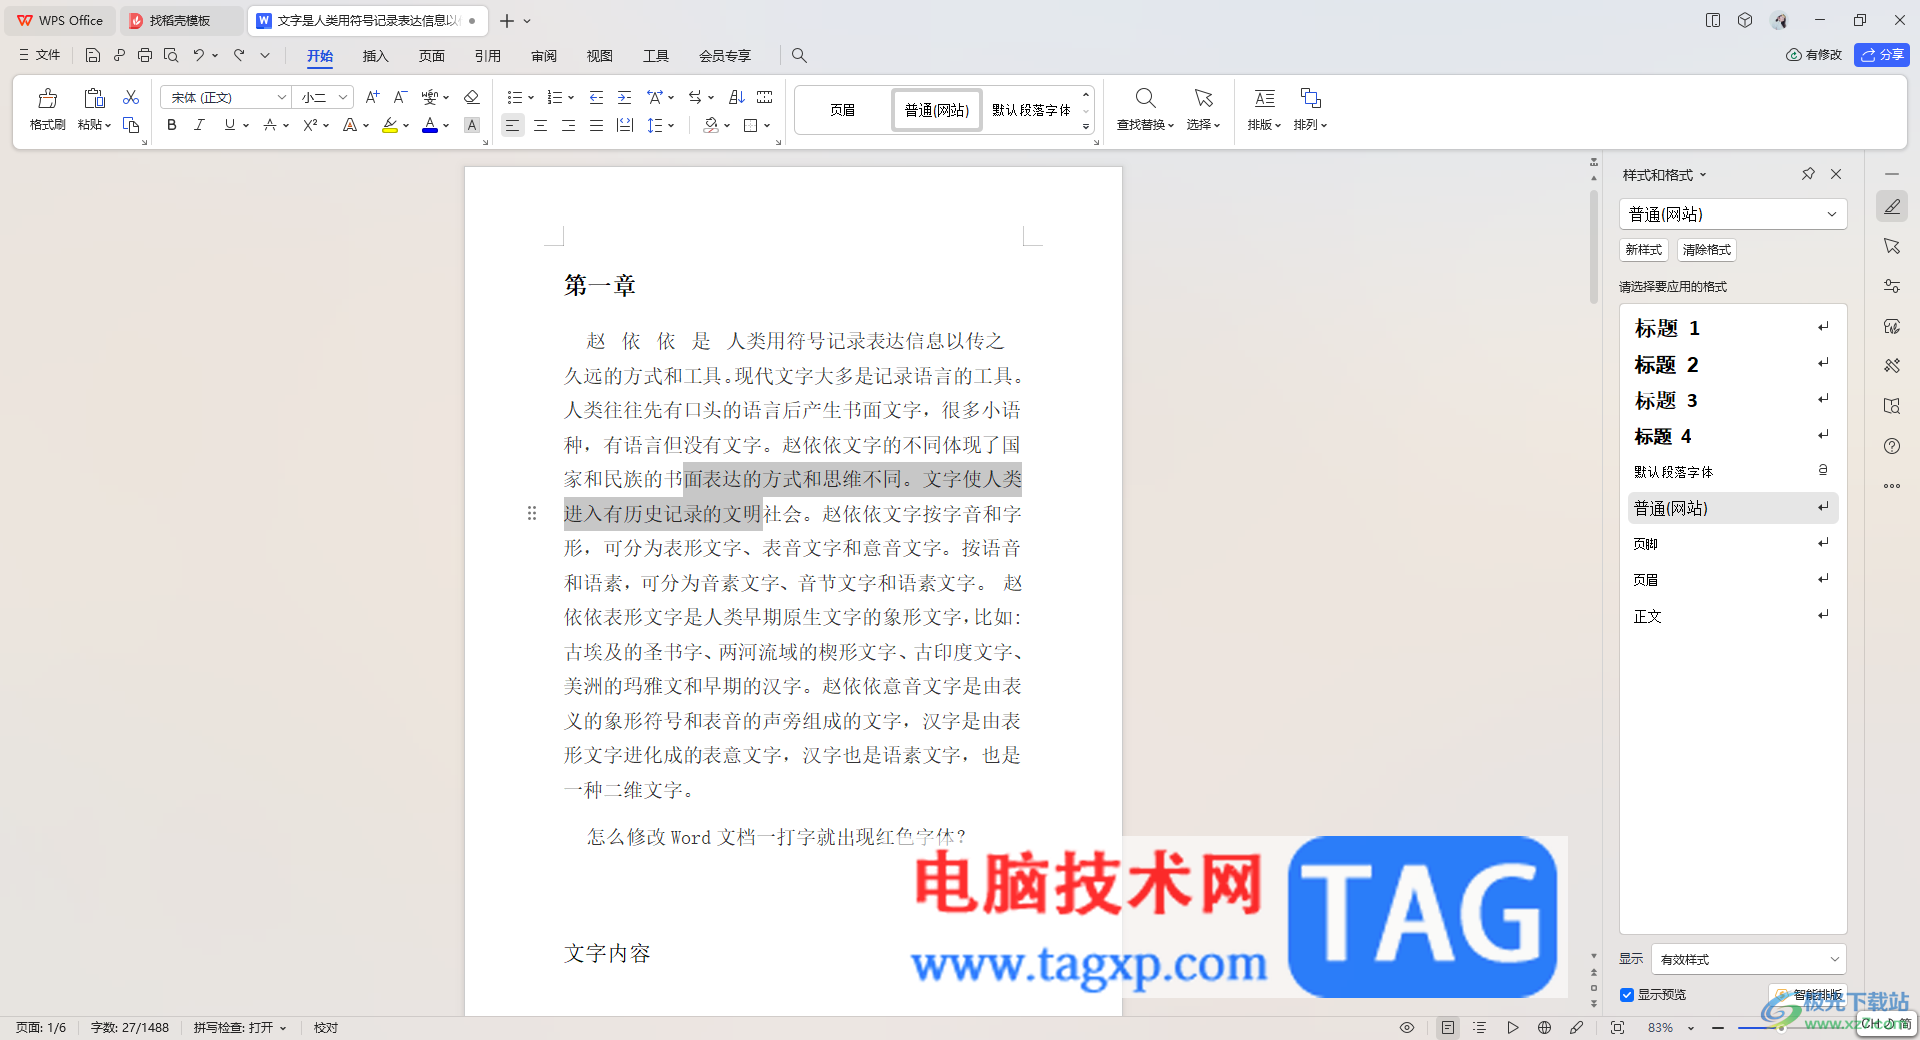Click the eye protection mode status icon
The image size is (1920, 1040).
tap(1407, 1027)
